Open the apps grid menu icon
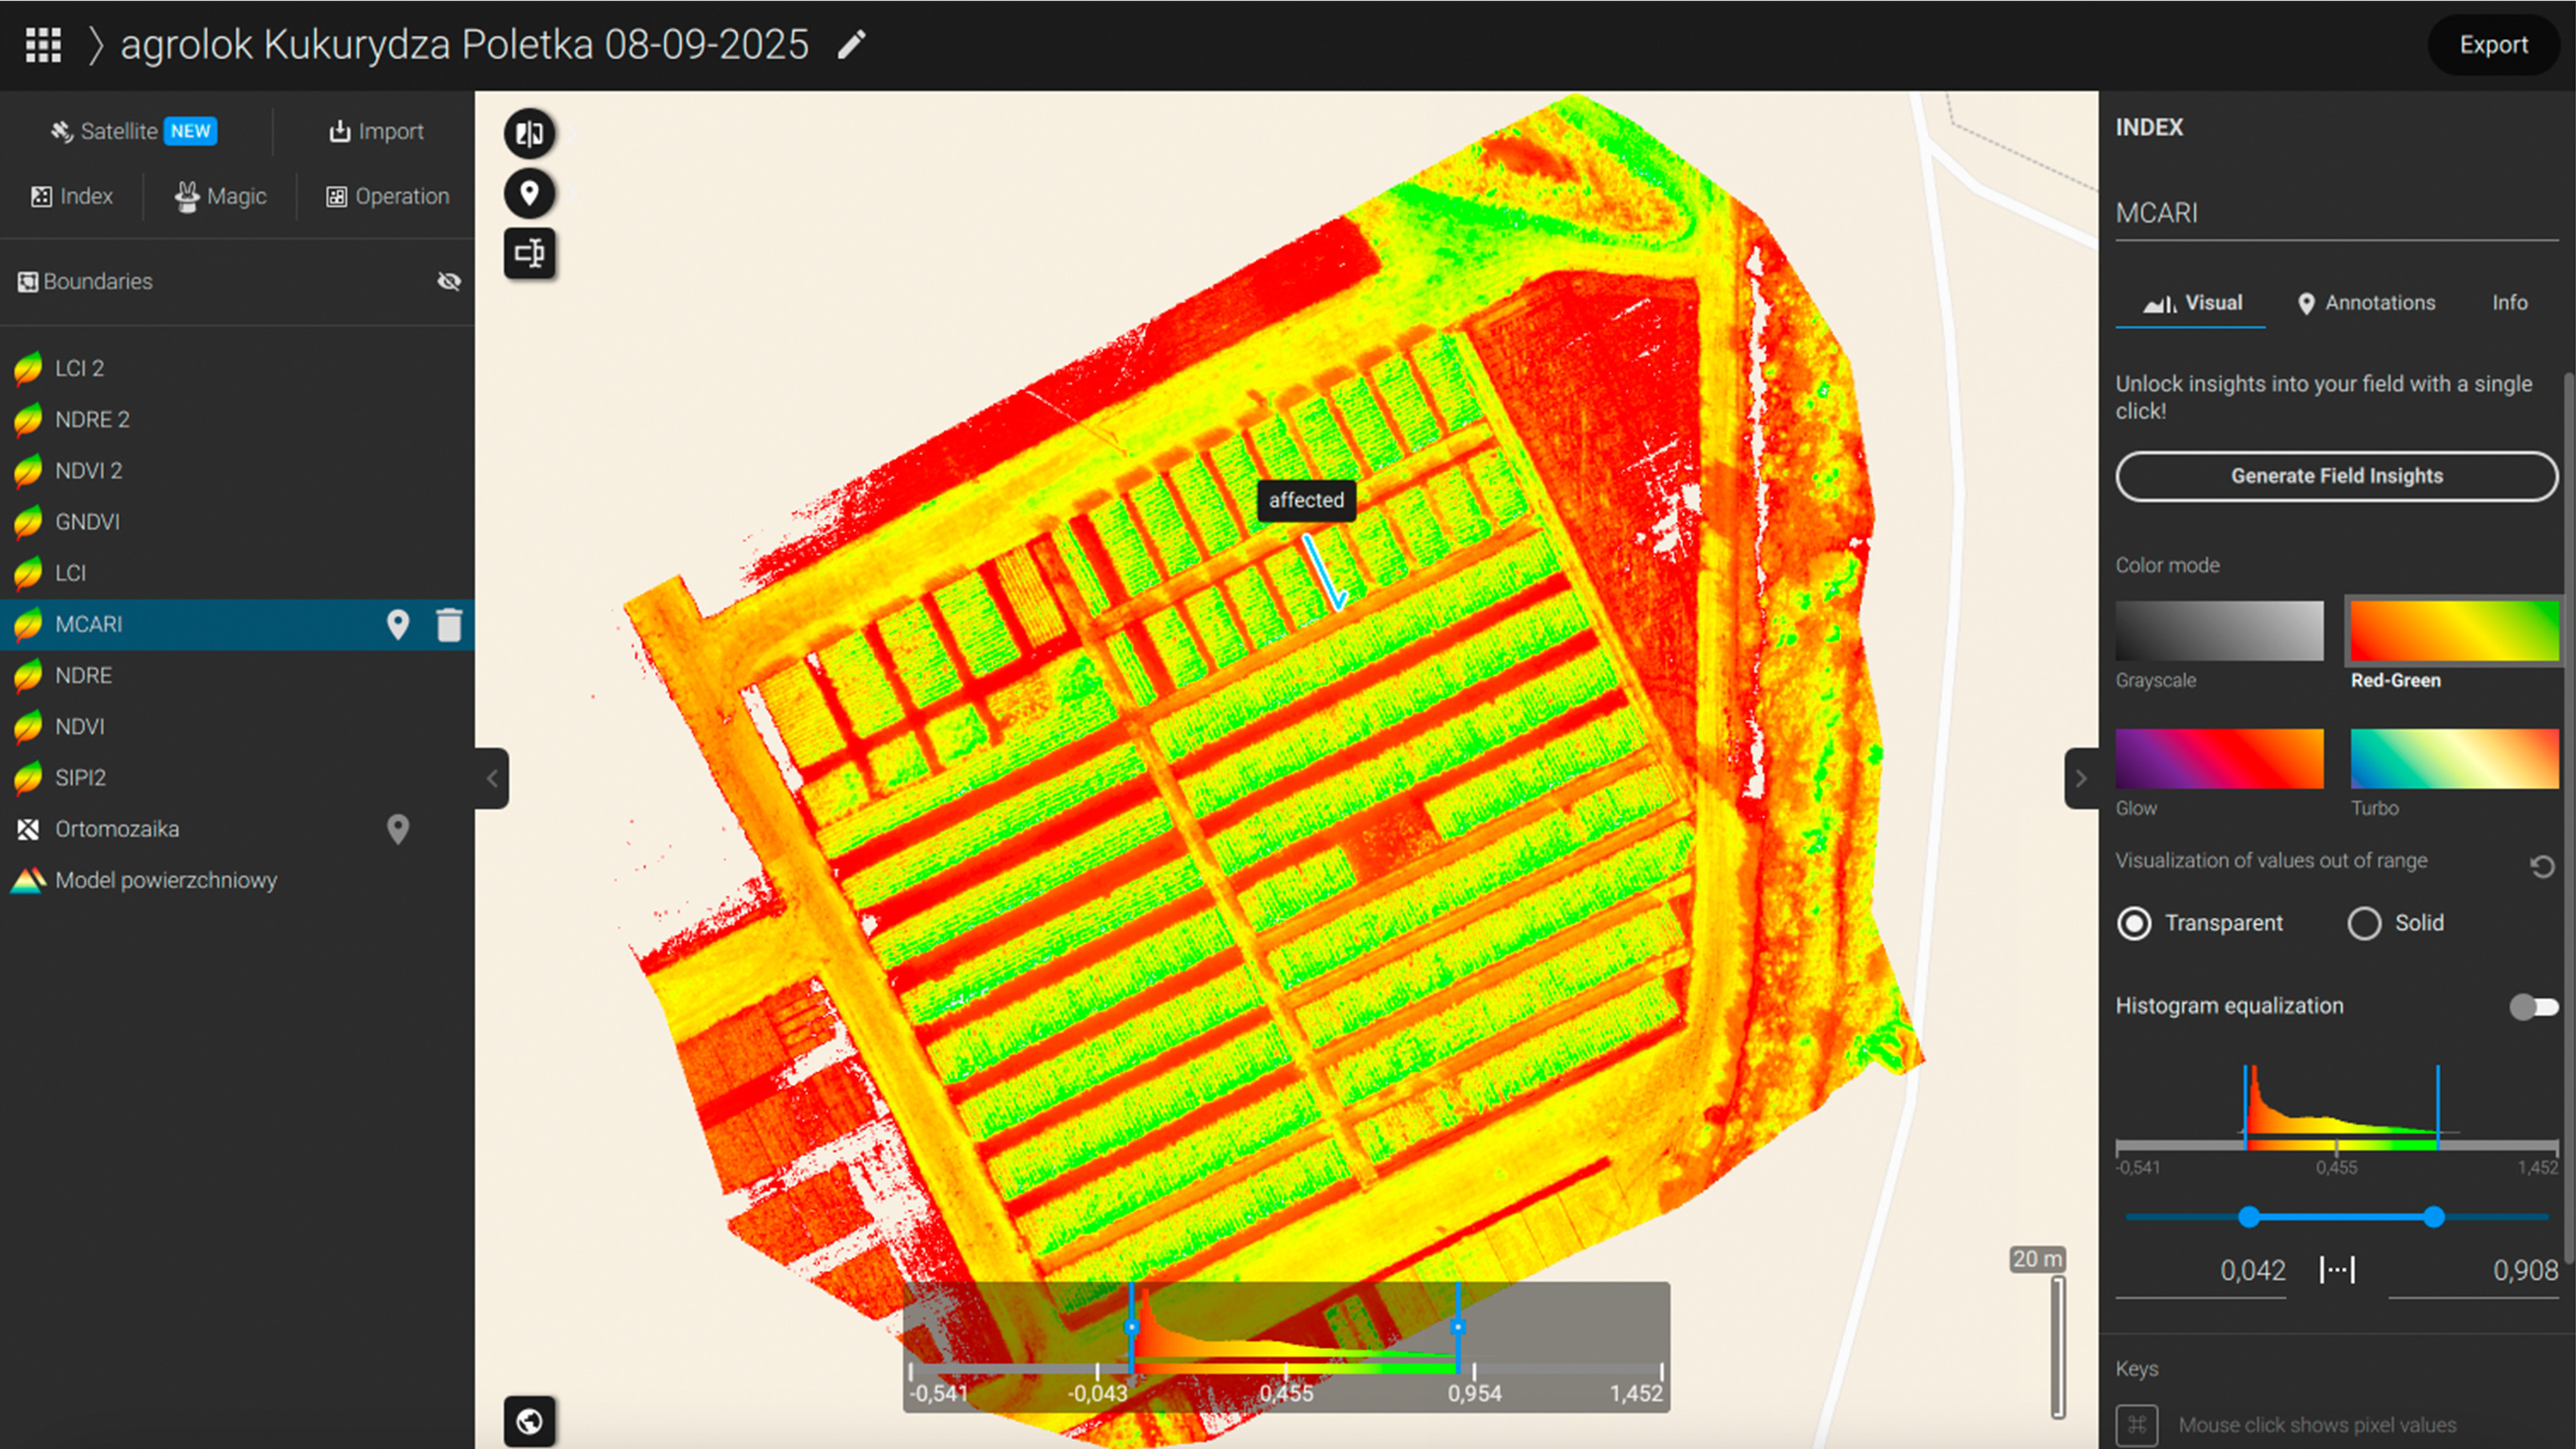 43,45
